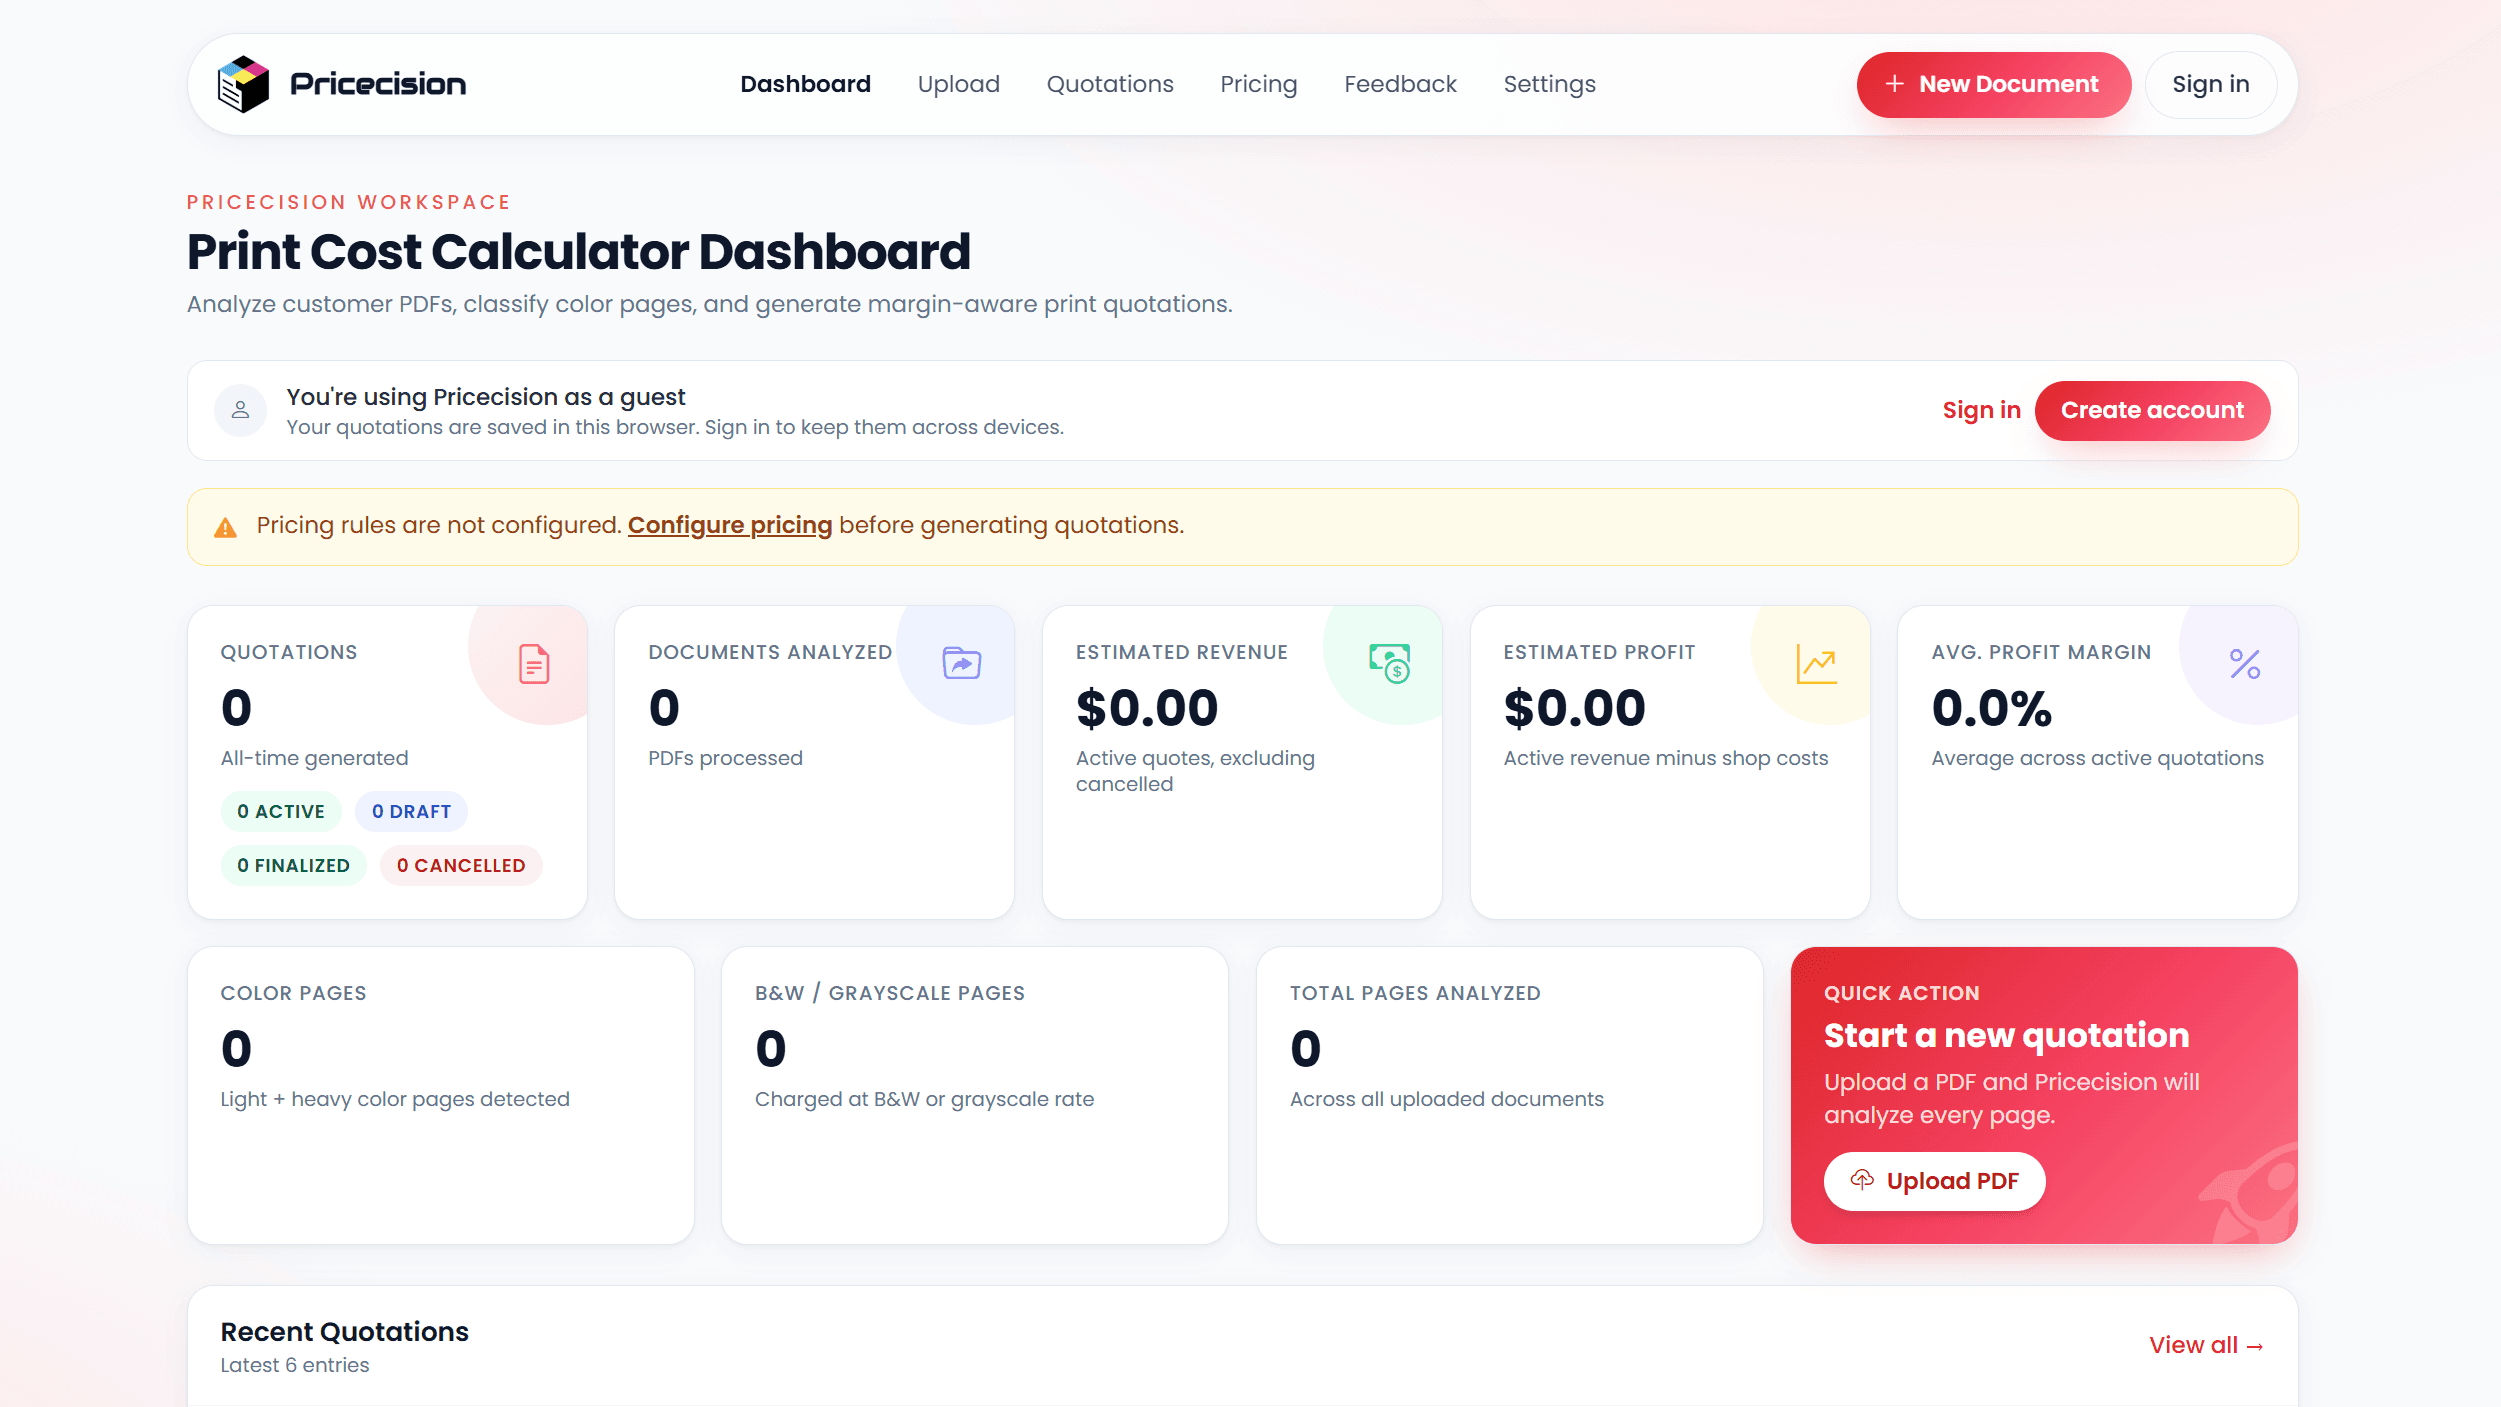Viewport: 2501px width, 1407px height.
Task: Click the Create account button
Action: pyautogui.click(x=2152, y=410)
